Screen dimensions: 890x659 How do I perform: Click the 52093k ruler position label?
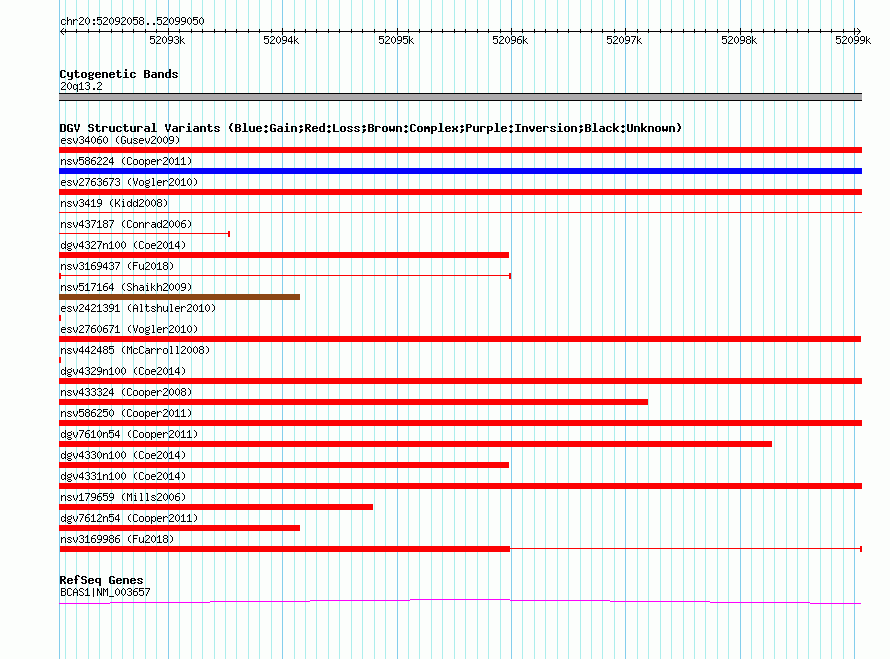(167, 40)
